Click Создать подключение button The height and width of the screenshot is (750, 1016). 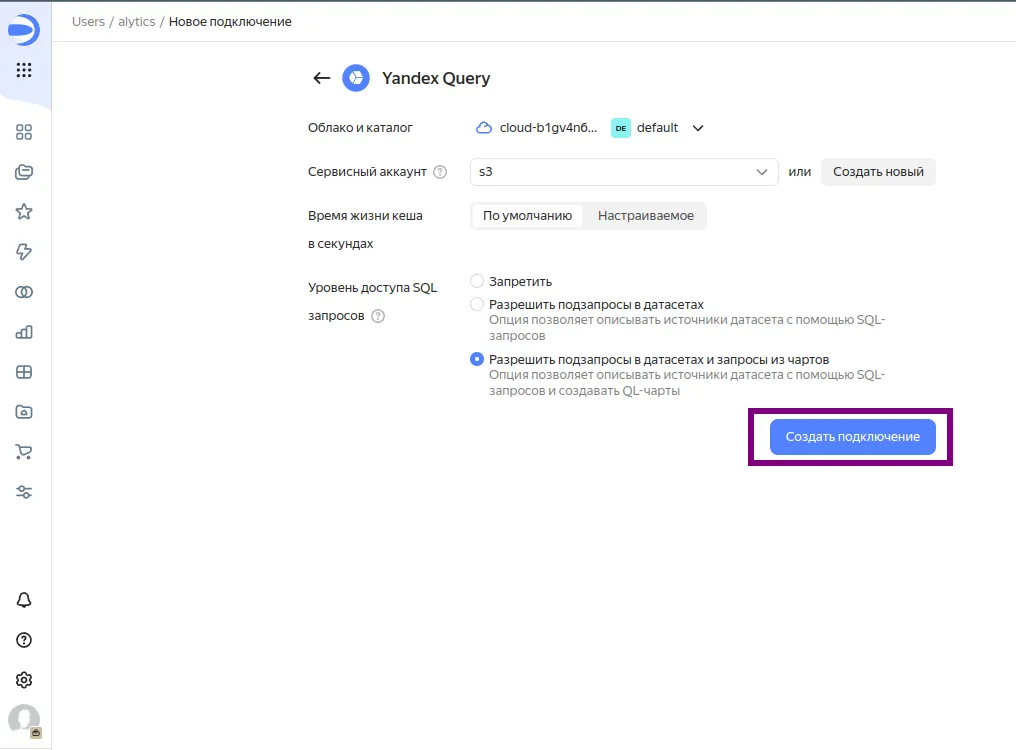tap(853, 437)
